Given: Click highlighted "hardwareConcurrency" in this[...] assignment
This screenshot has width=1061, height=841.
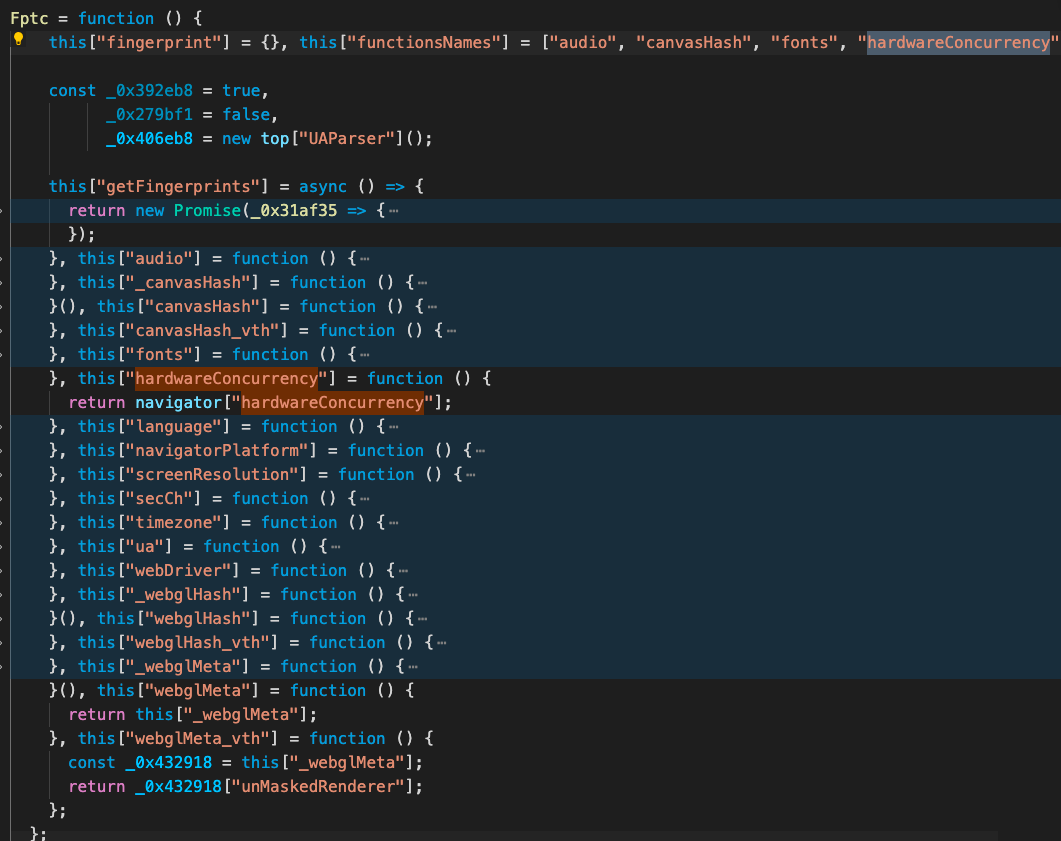Looking at the screenshot, I should [227, 379].
